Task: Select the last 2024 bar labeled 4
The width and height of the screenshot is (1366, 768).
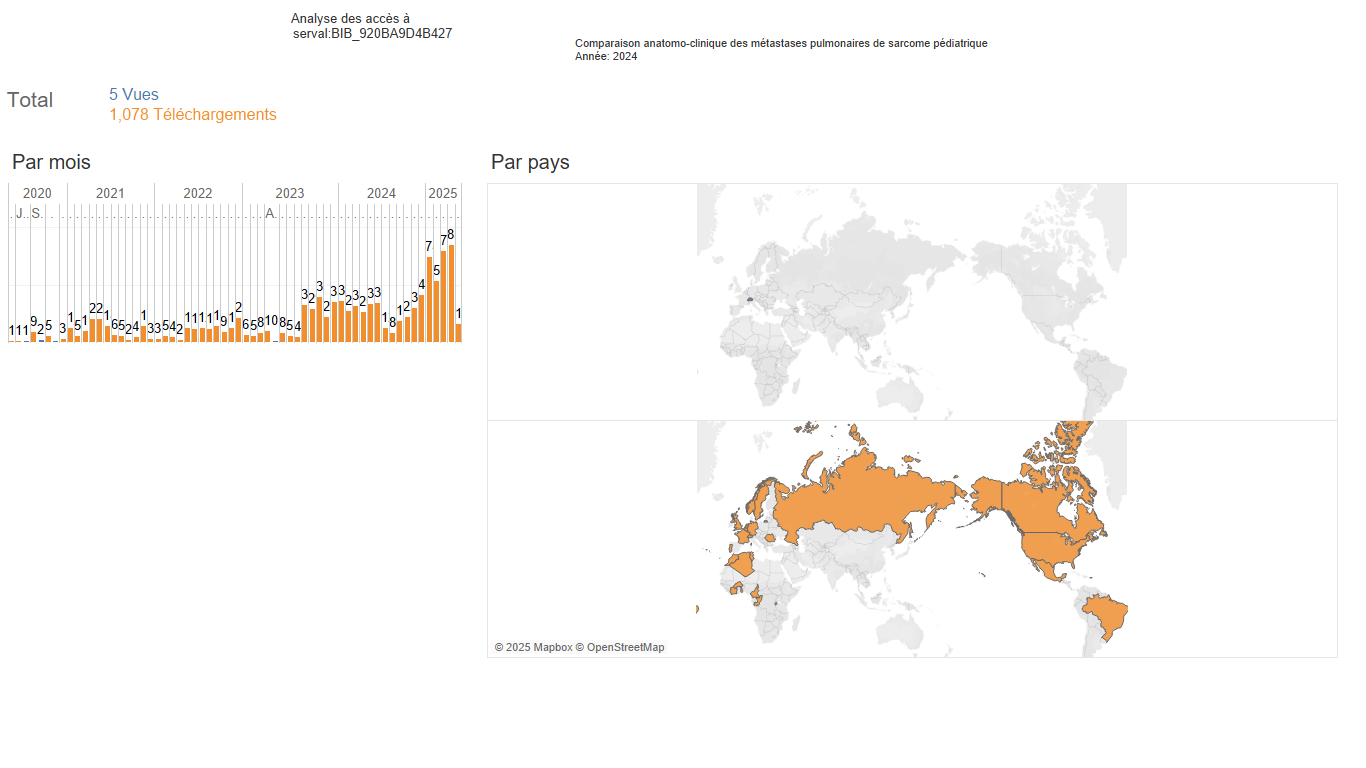Action: 422,318
